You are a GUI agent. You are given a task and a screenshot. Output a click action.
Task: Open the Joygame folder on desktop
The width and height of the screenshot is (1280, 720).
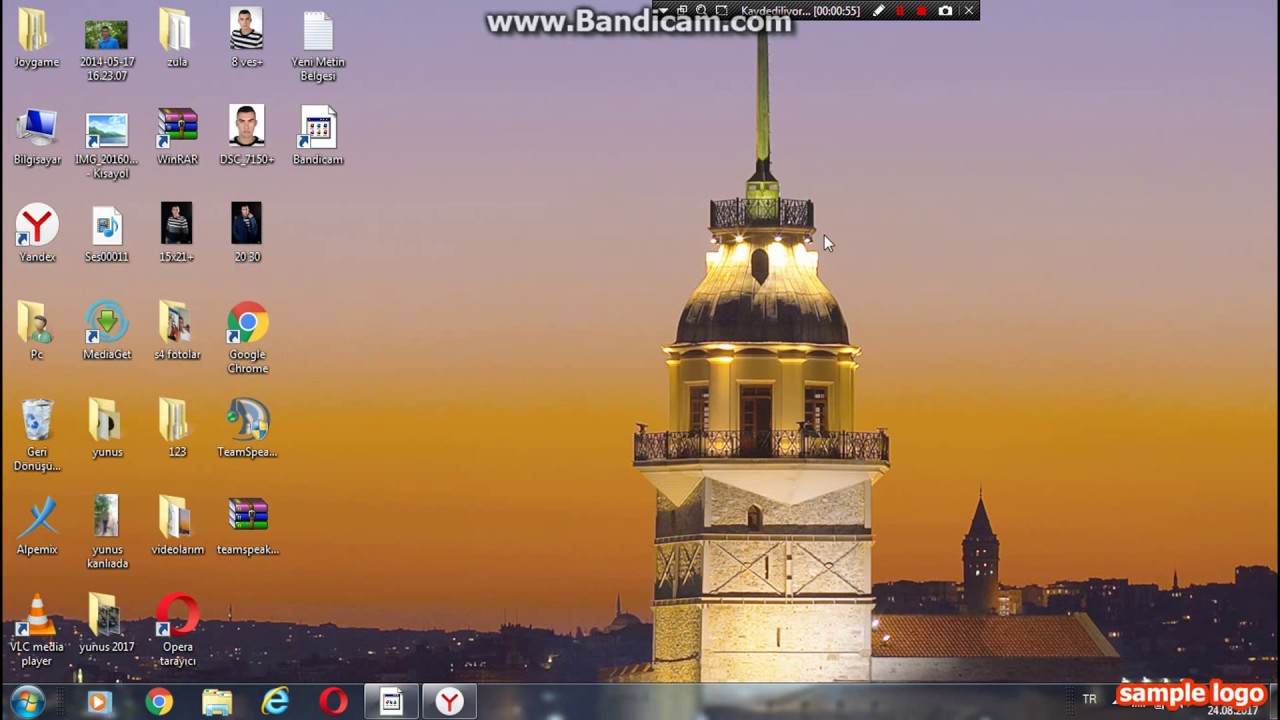pos(37,38)
